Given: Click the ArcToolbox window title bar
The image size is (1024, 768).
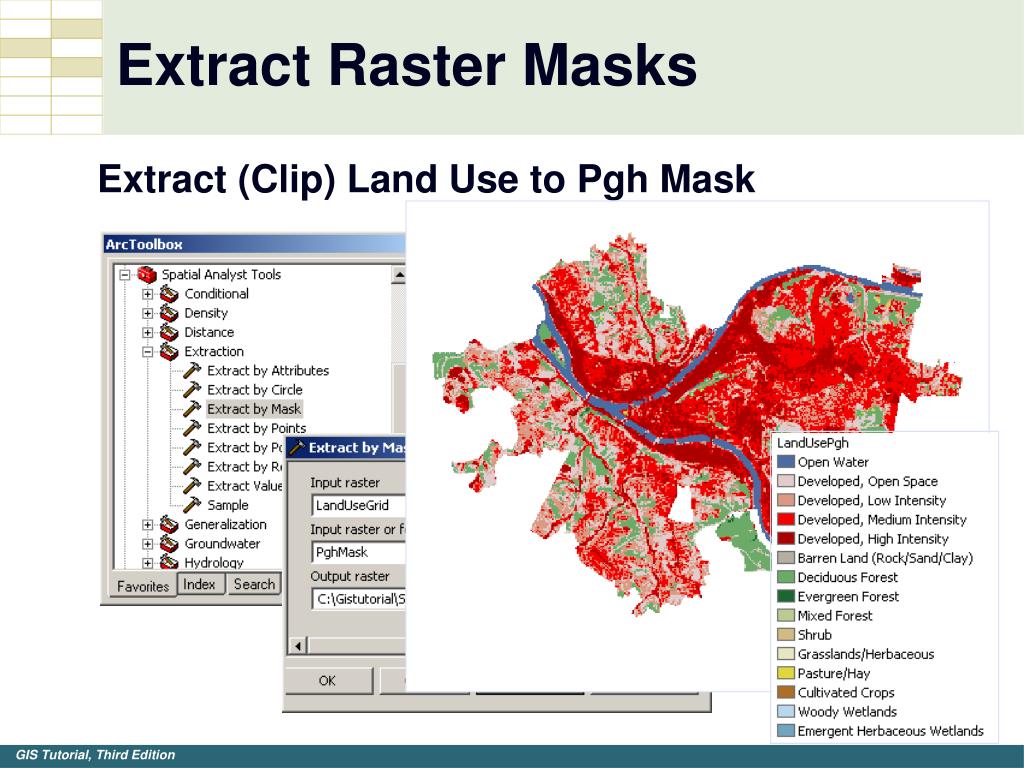Looking at the screenshot, I should [x=255, y=244].
